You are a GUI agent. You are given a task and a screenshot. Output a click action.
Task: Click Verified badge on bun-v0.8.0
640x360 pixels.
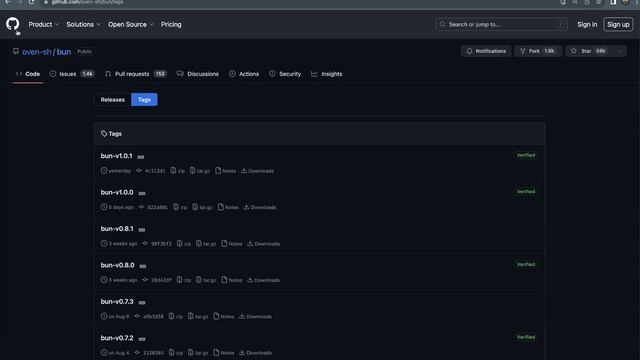[x=526, y=264]
